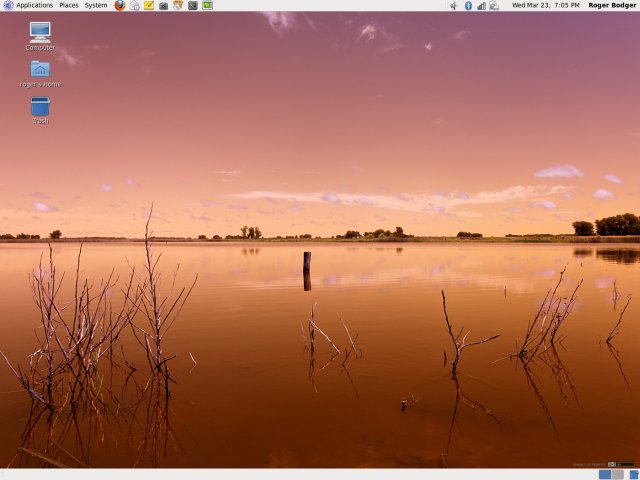Open the Applications menu
Viewport: 640px width, 480px height.
coord(34,5)
